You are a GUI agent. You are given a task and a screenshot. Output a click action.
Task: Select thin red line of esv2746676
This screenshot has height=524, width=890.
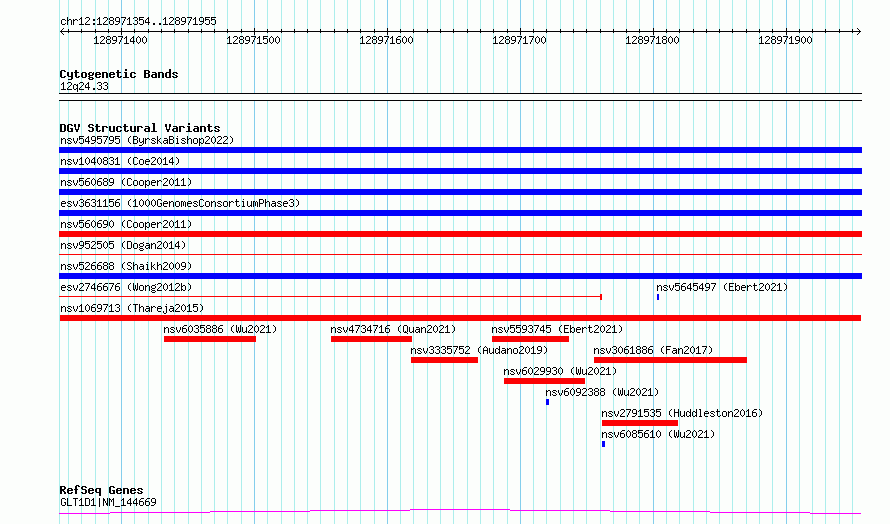click(330, 296)
